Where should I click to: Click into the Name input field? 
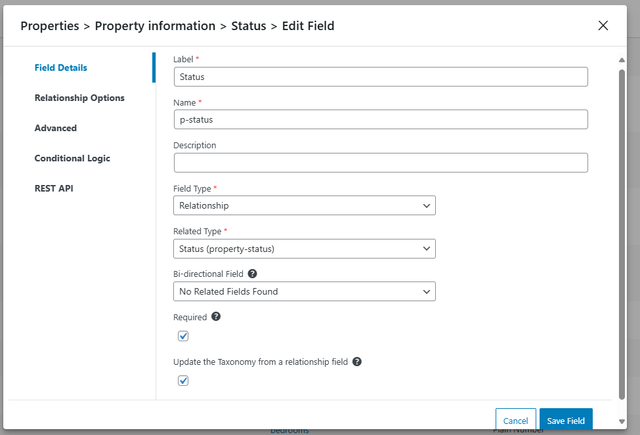pyautogui.click(x=381, y=120)
